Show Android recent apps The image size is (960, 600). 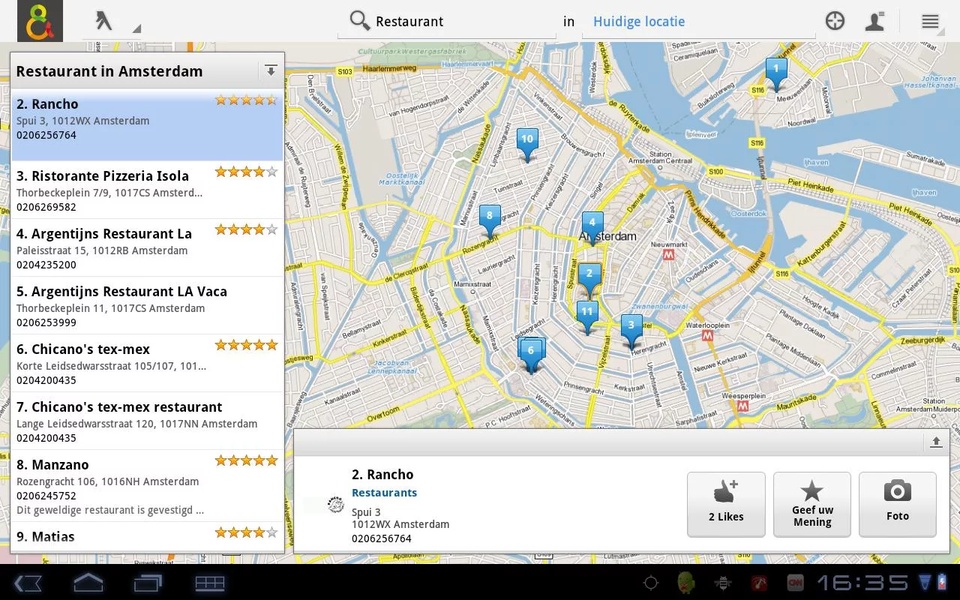[148, 583]
